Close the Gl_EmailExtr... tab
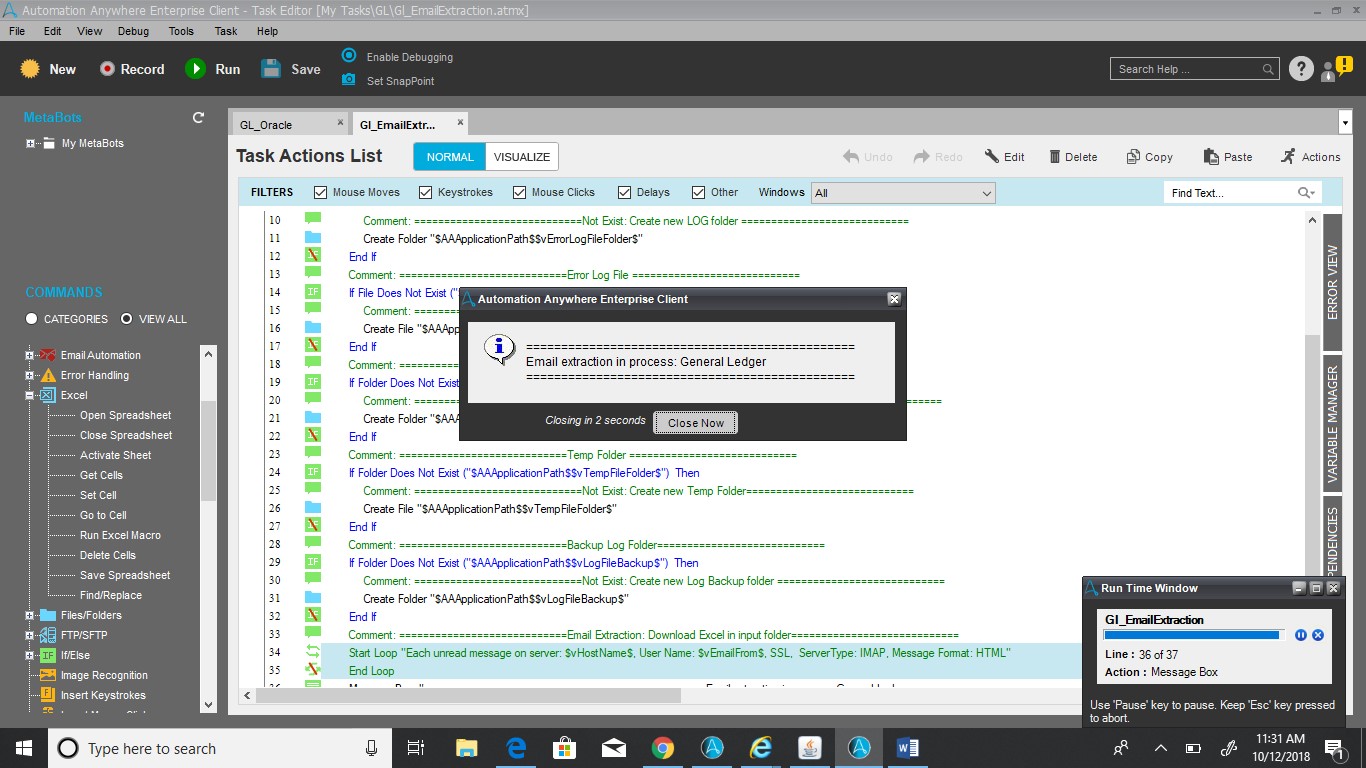This screenshot has width=1366, height=768. tap(460, 123)
